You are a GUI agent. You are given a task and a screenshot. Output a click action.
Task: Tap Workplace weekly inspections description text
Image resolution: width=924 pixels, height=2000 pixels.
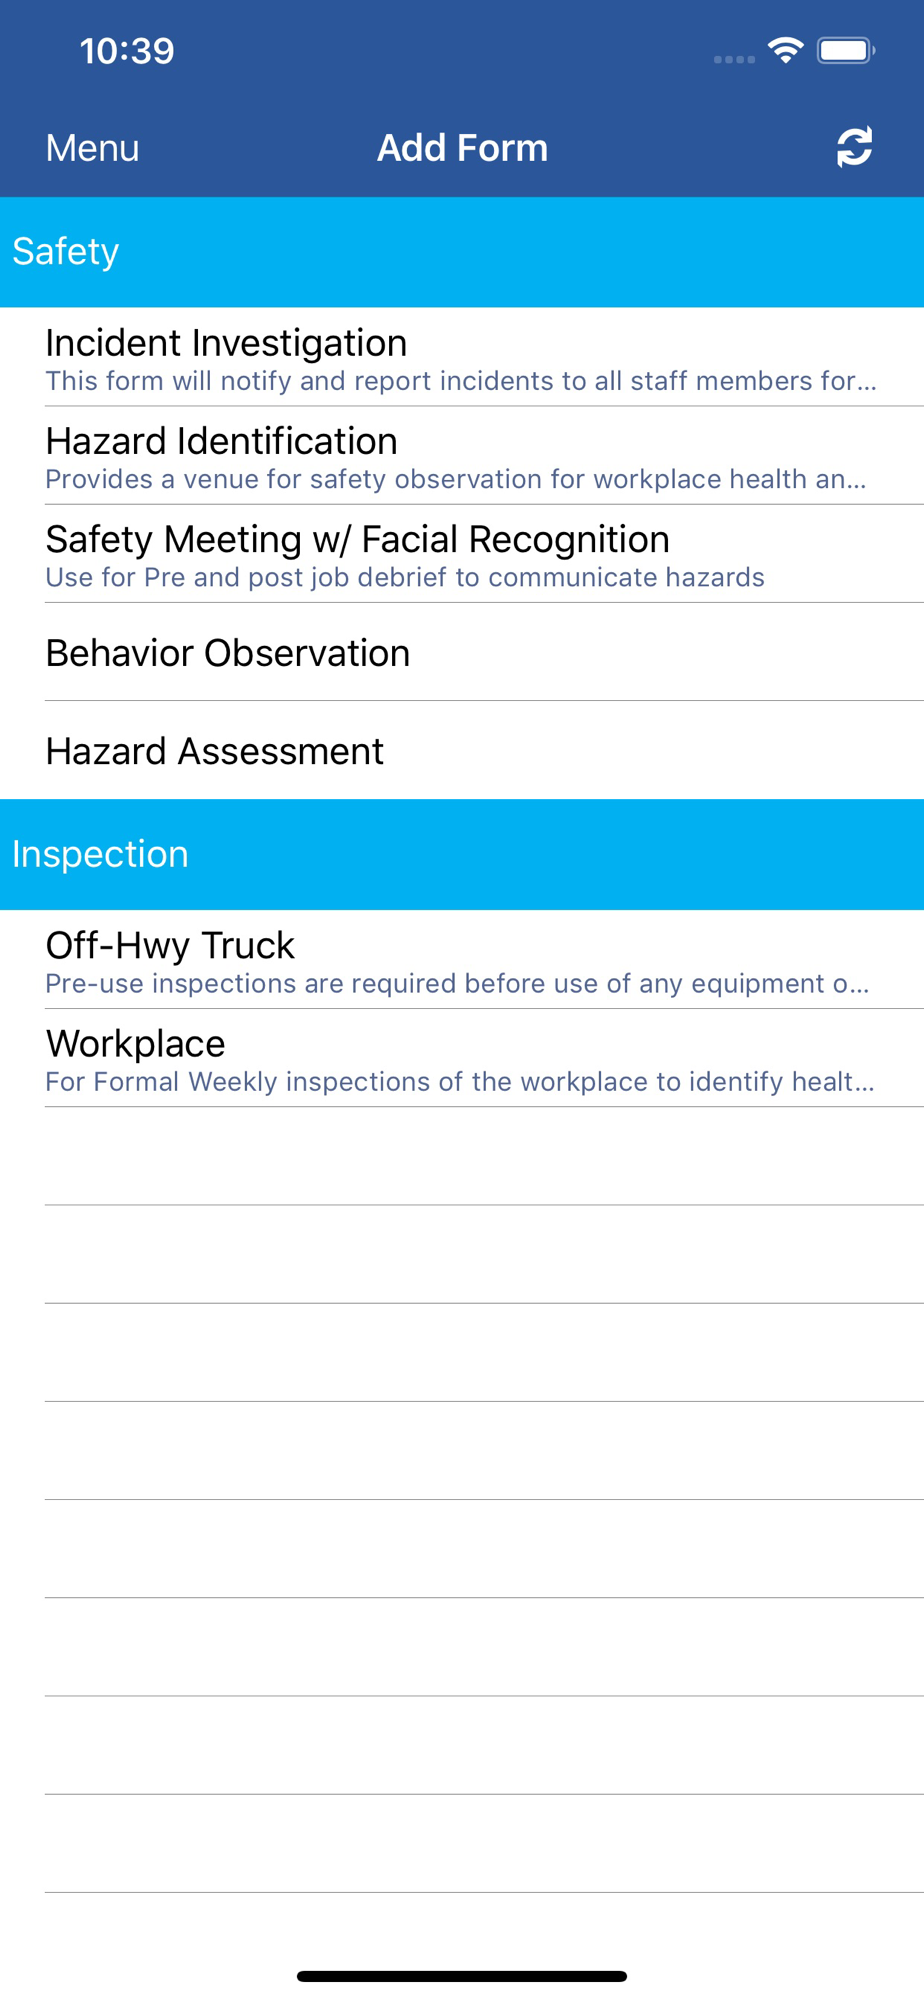pyautogui.click(x=460, y=1082)
